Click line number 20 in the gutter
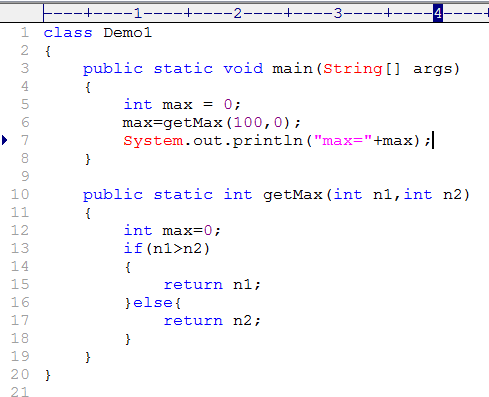This screenshot has height=397, width=489. click(x=20, y=374)
